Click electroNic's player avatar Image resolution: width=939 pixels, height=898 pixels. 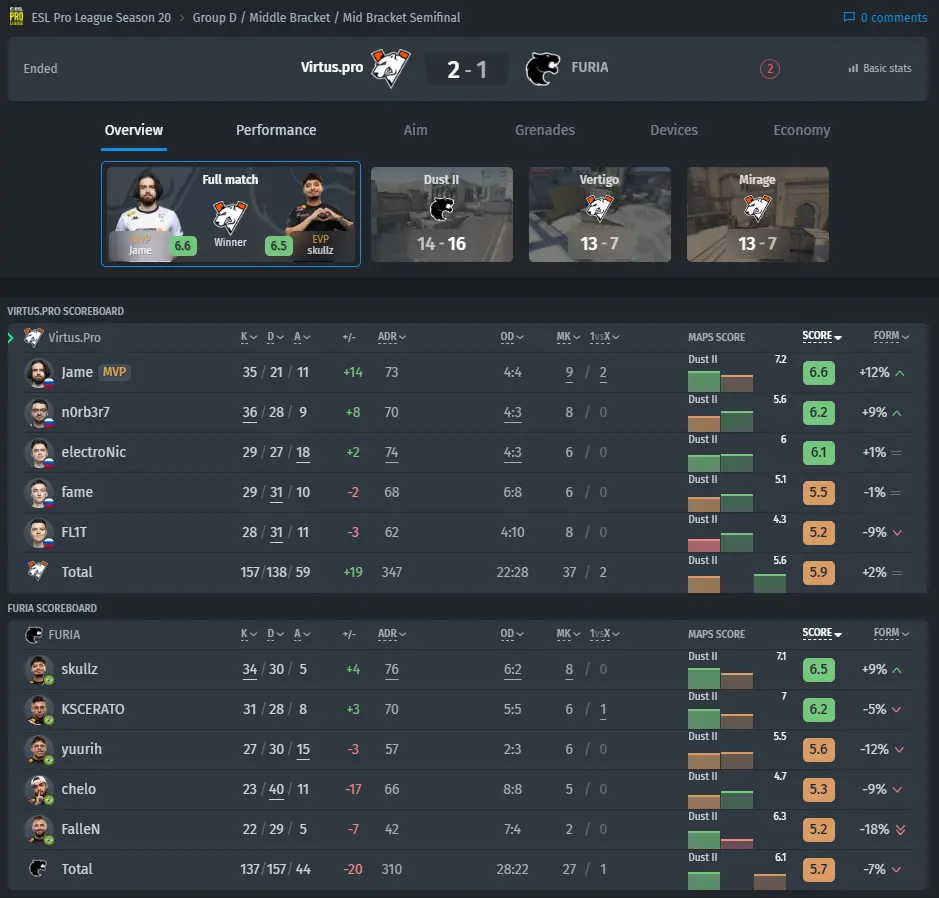click(39, 453)
